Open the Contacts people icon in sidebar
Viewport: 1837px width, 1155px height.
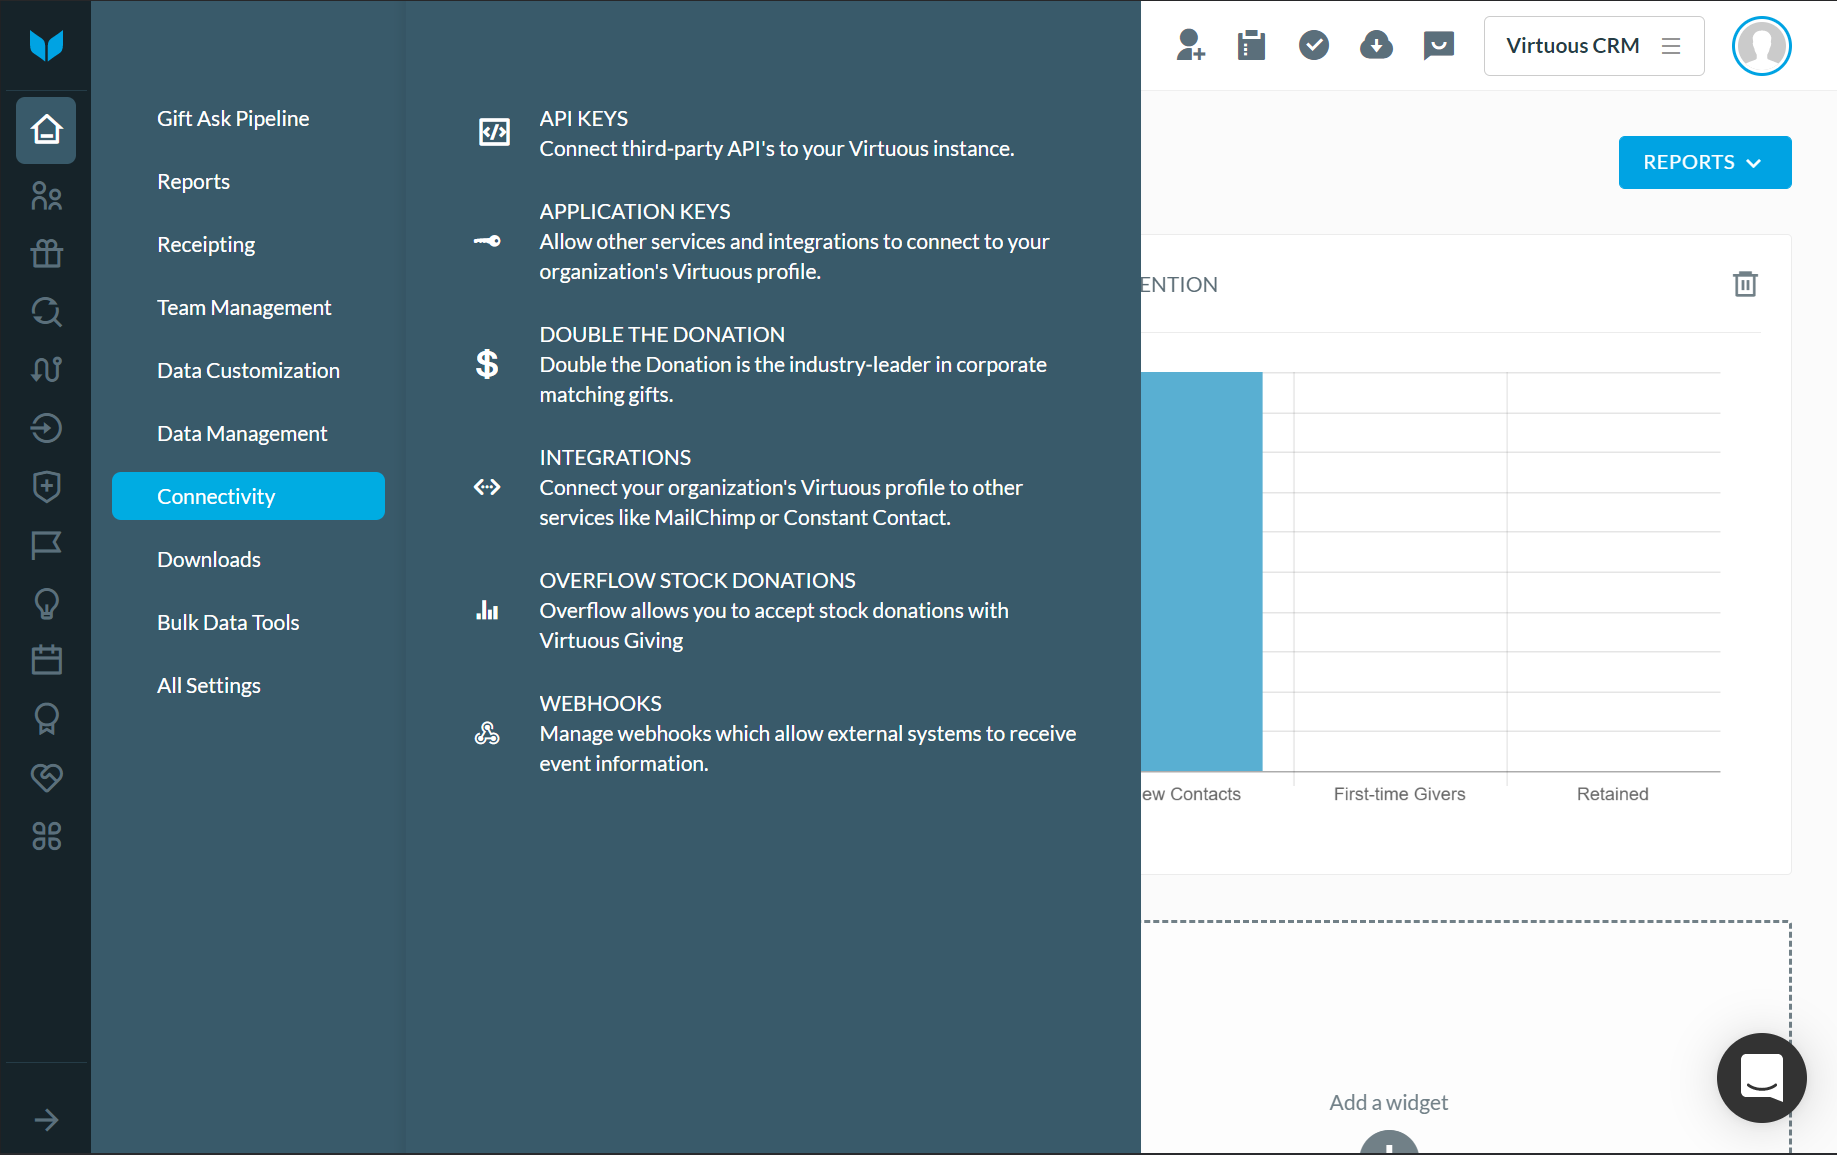click(x=46, y=196)
